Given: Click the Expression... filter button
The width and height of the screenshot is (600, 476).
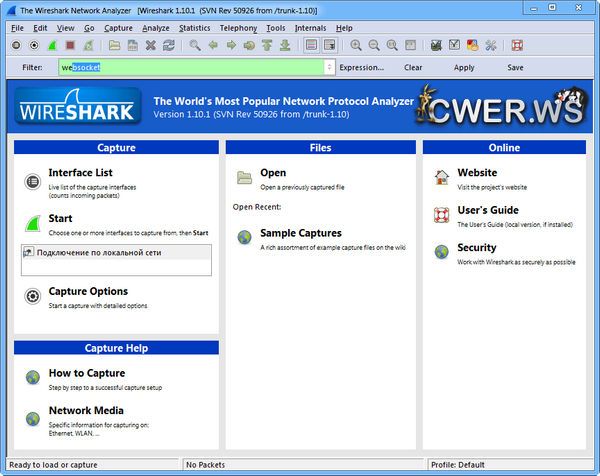Looking at the screenshot, I should click(x=361, y=67).
